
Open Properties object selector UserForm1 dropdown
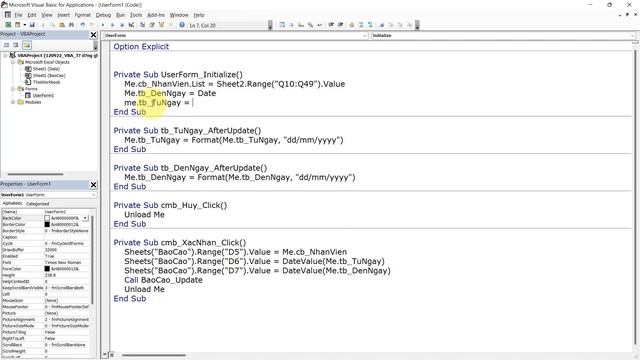pos(93,195)
